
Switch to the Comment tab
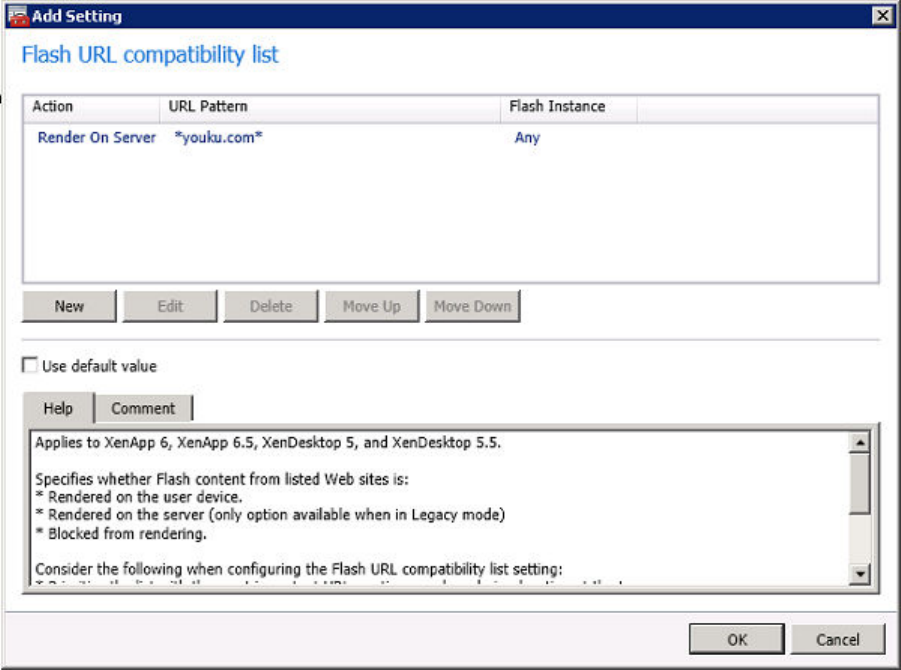[x=143, y=409]
